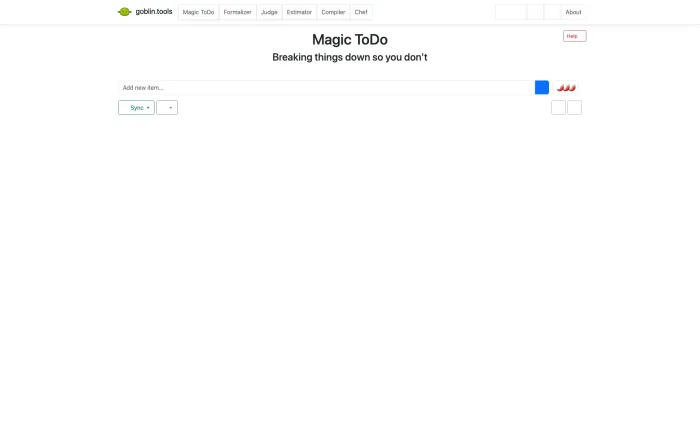The image size is (700, 438).
Task: Expand the unlabeled dropdown beside Sync
Action: [x=167, y=108]
